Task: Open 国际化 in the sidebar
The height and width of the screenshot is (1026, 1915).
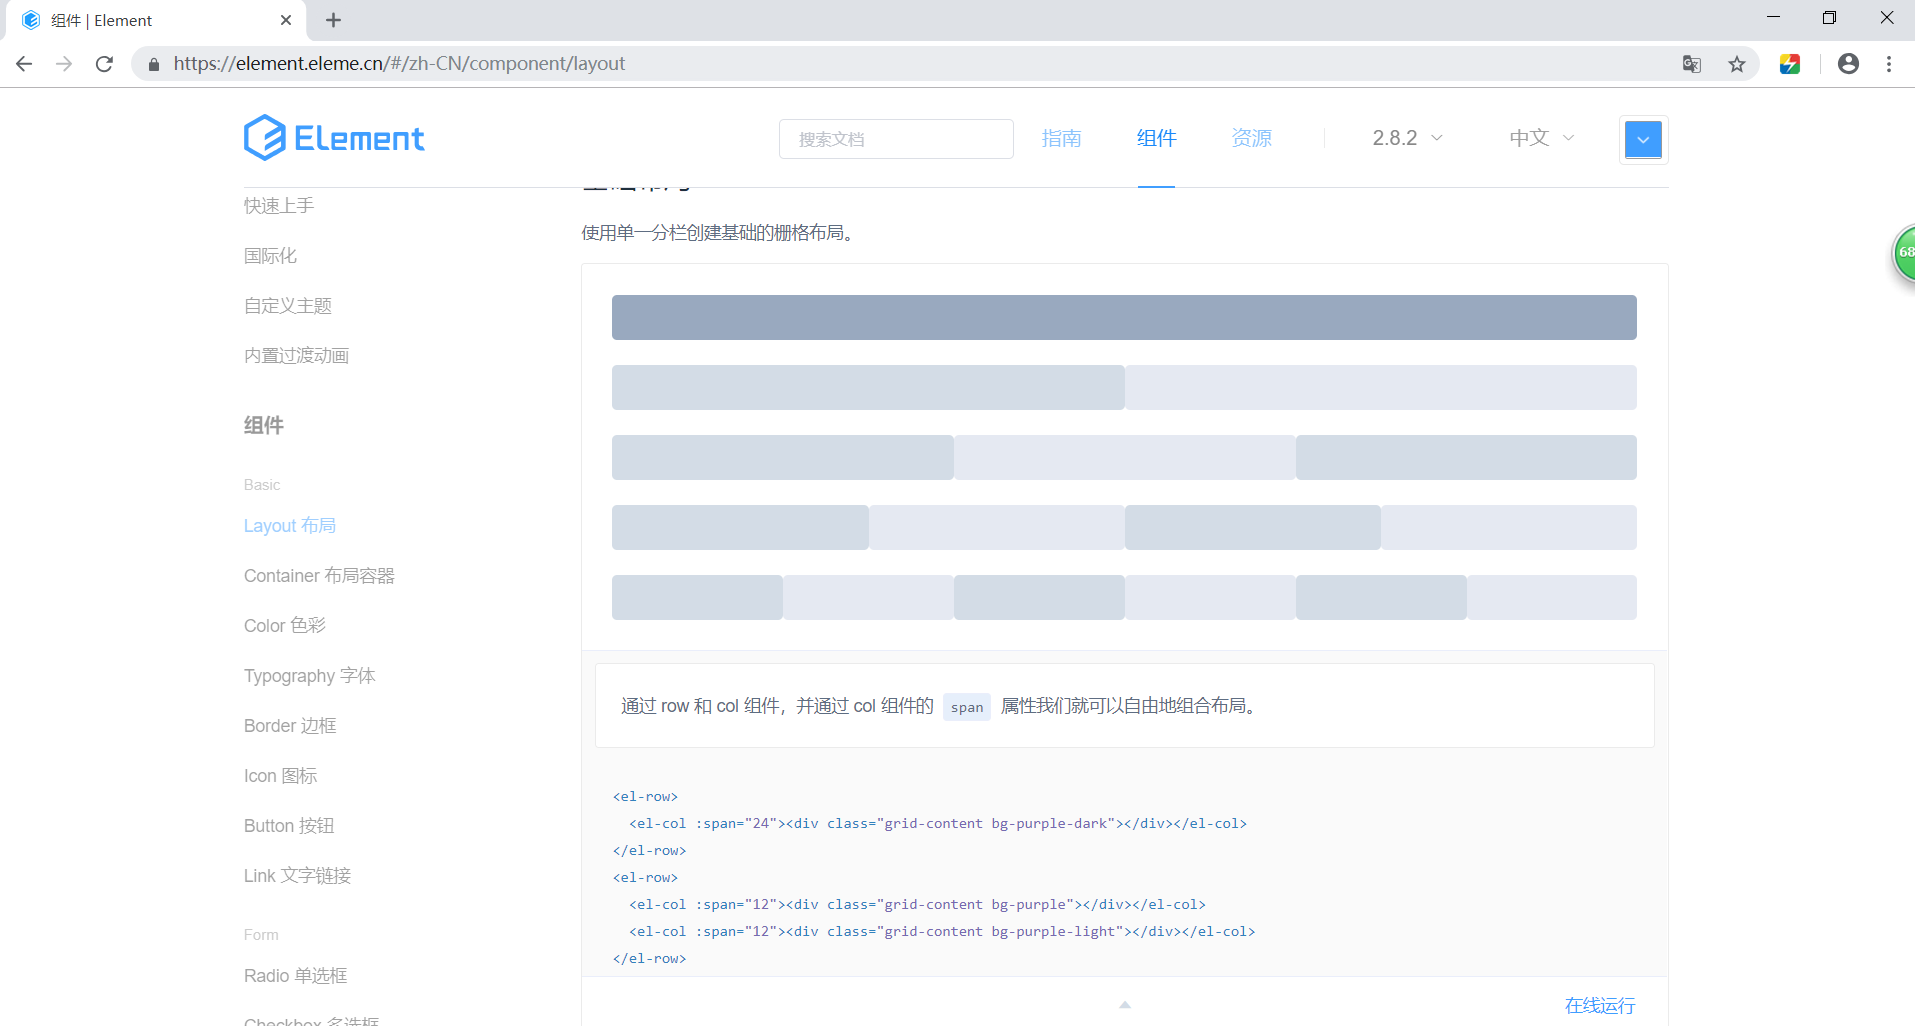Action: pyautogui.click(x=270, y=256)
